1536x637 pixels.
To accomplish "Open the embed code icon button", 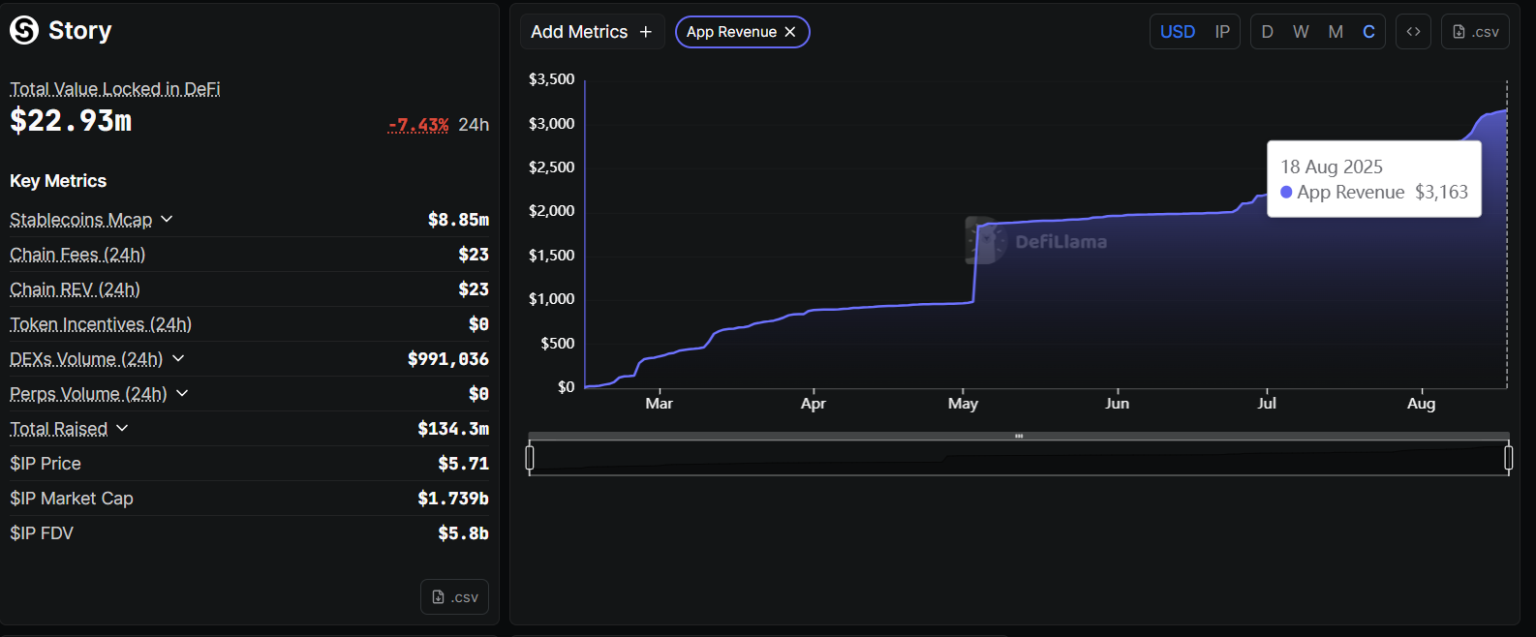I will 1413,31.
